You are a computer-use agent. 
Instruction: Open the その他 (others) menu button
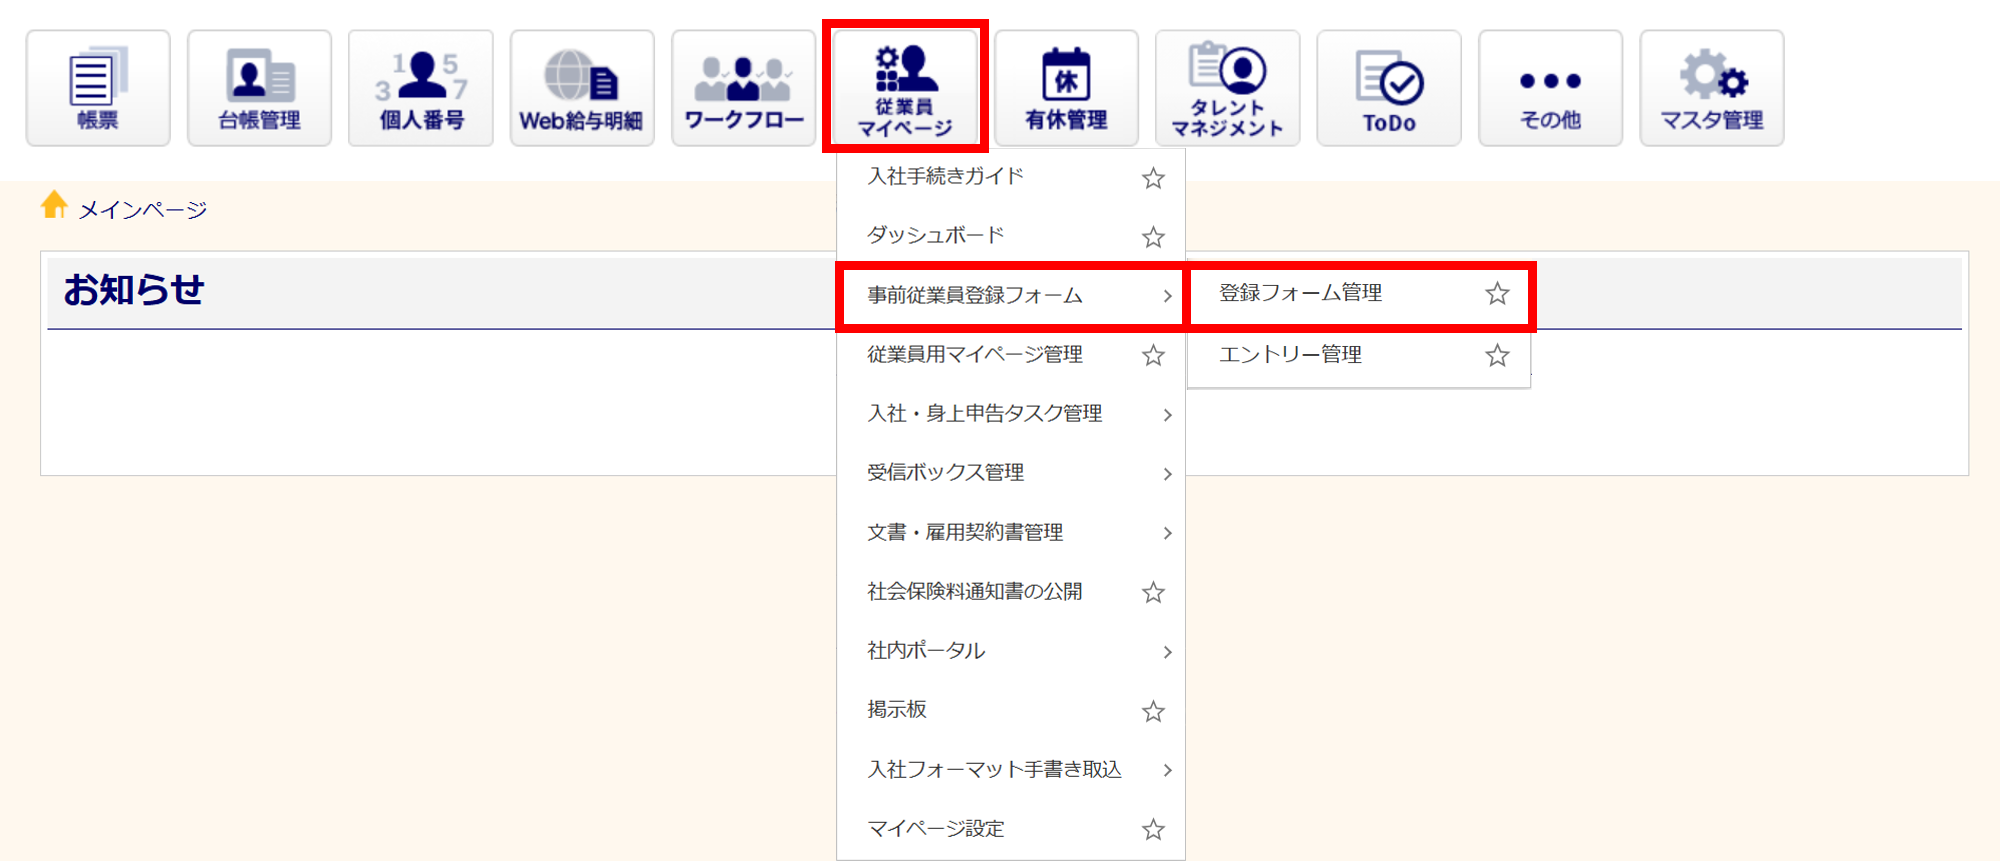(1550, 88)
